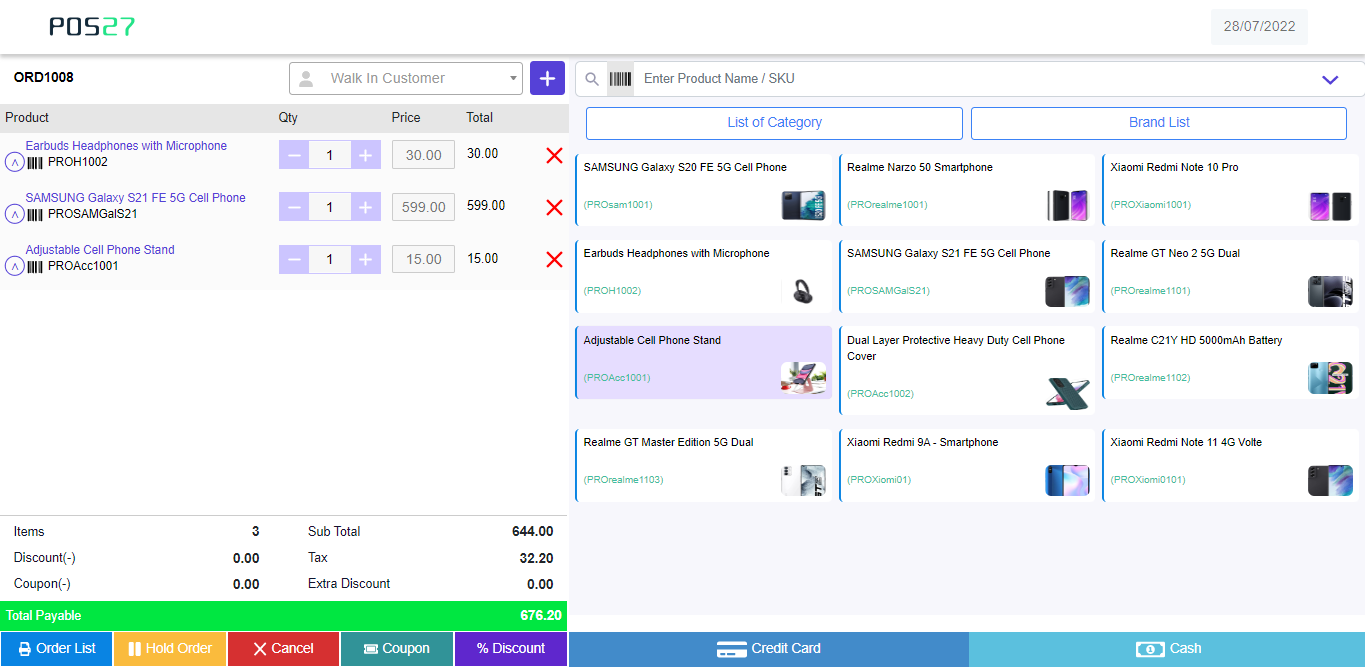1365x667 pixels.
Task: Expand the product search dropdown chevron
Action: coord(1330,80)
